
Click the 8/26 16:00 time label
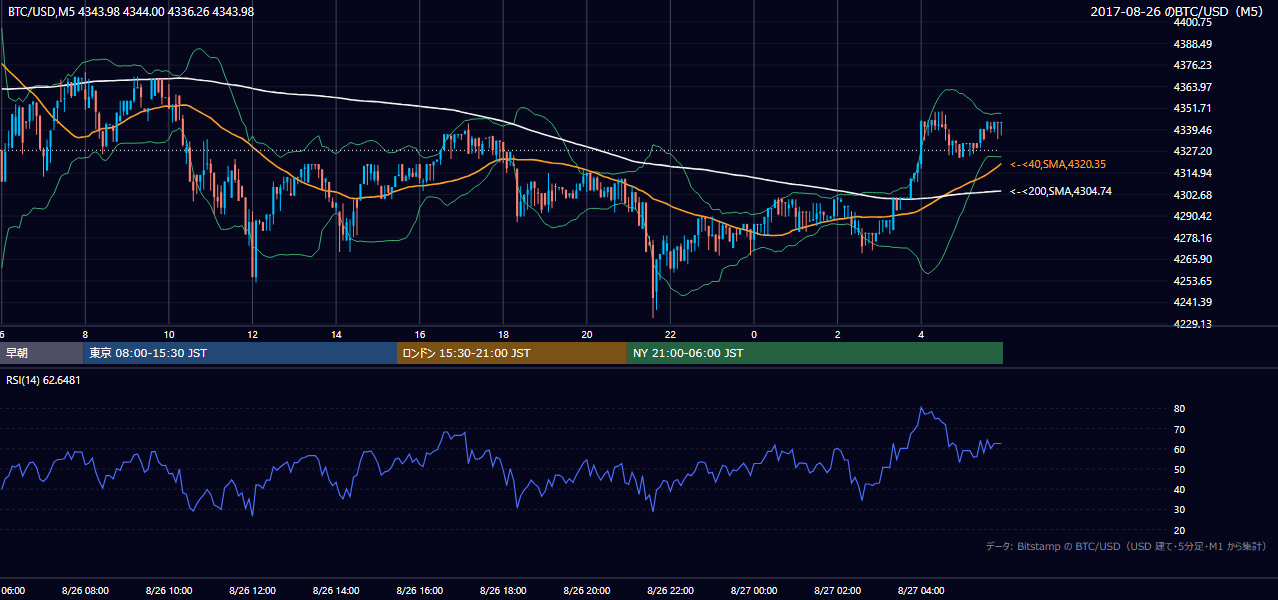(x=420, y=591)
